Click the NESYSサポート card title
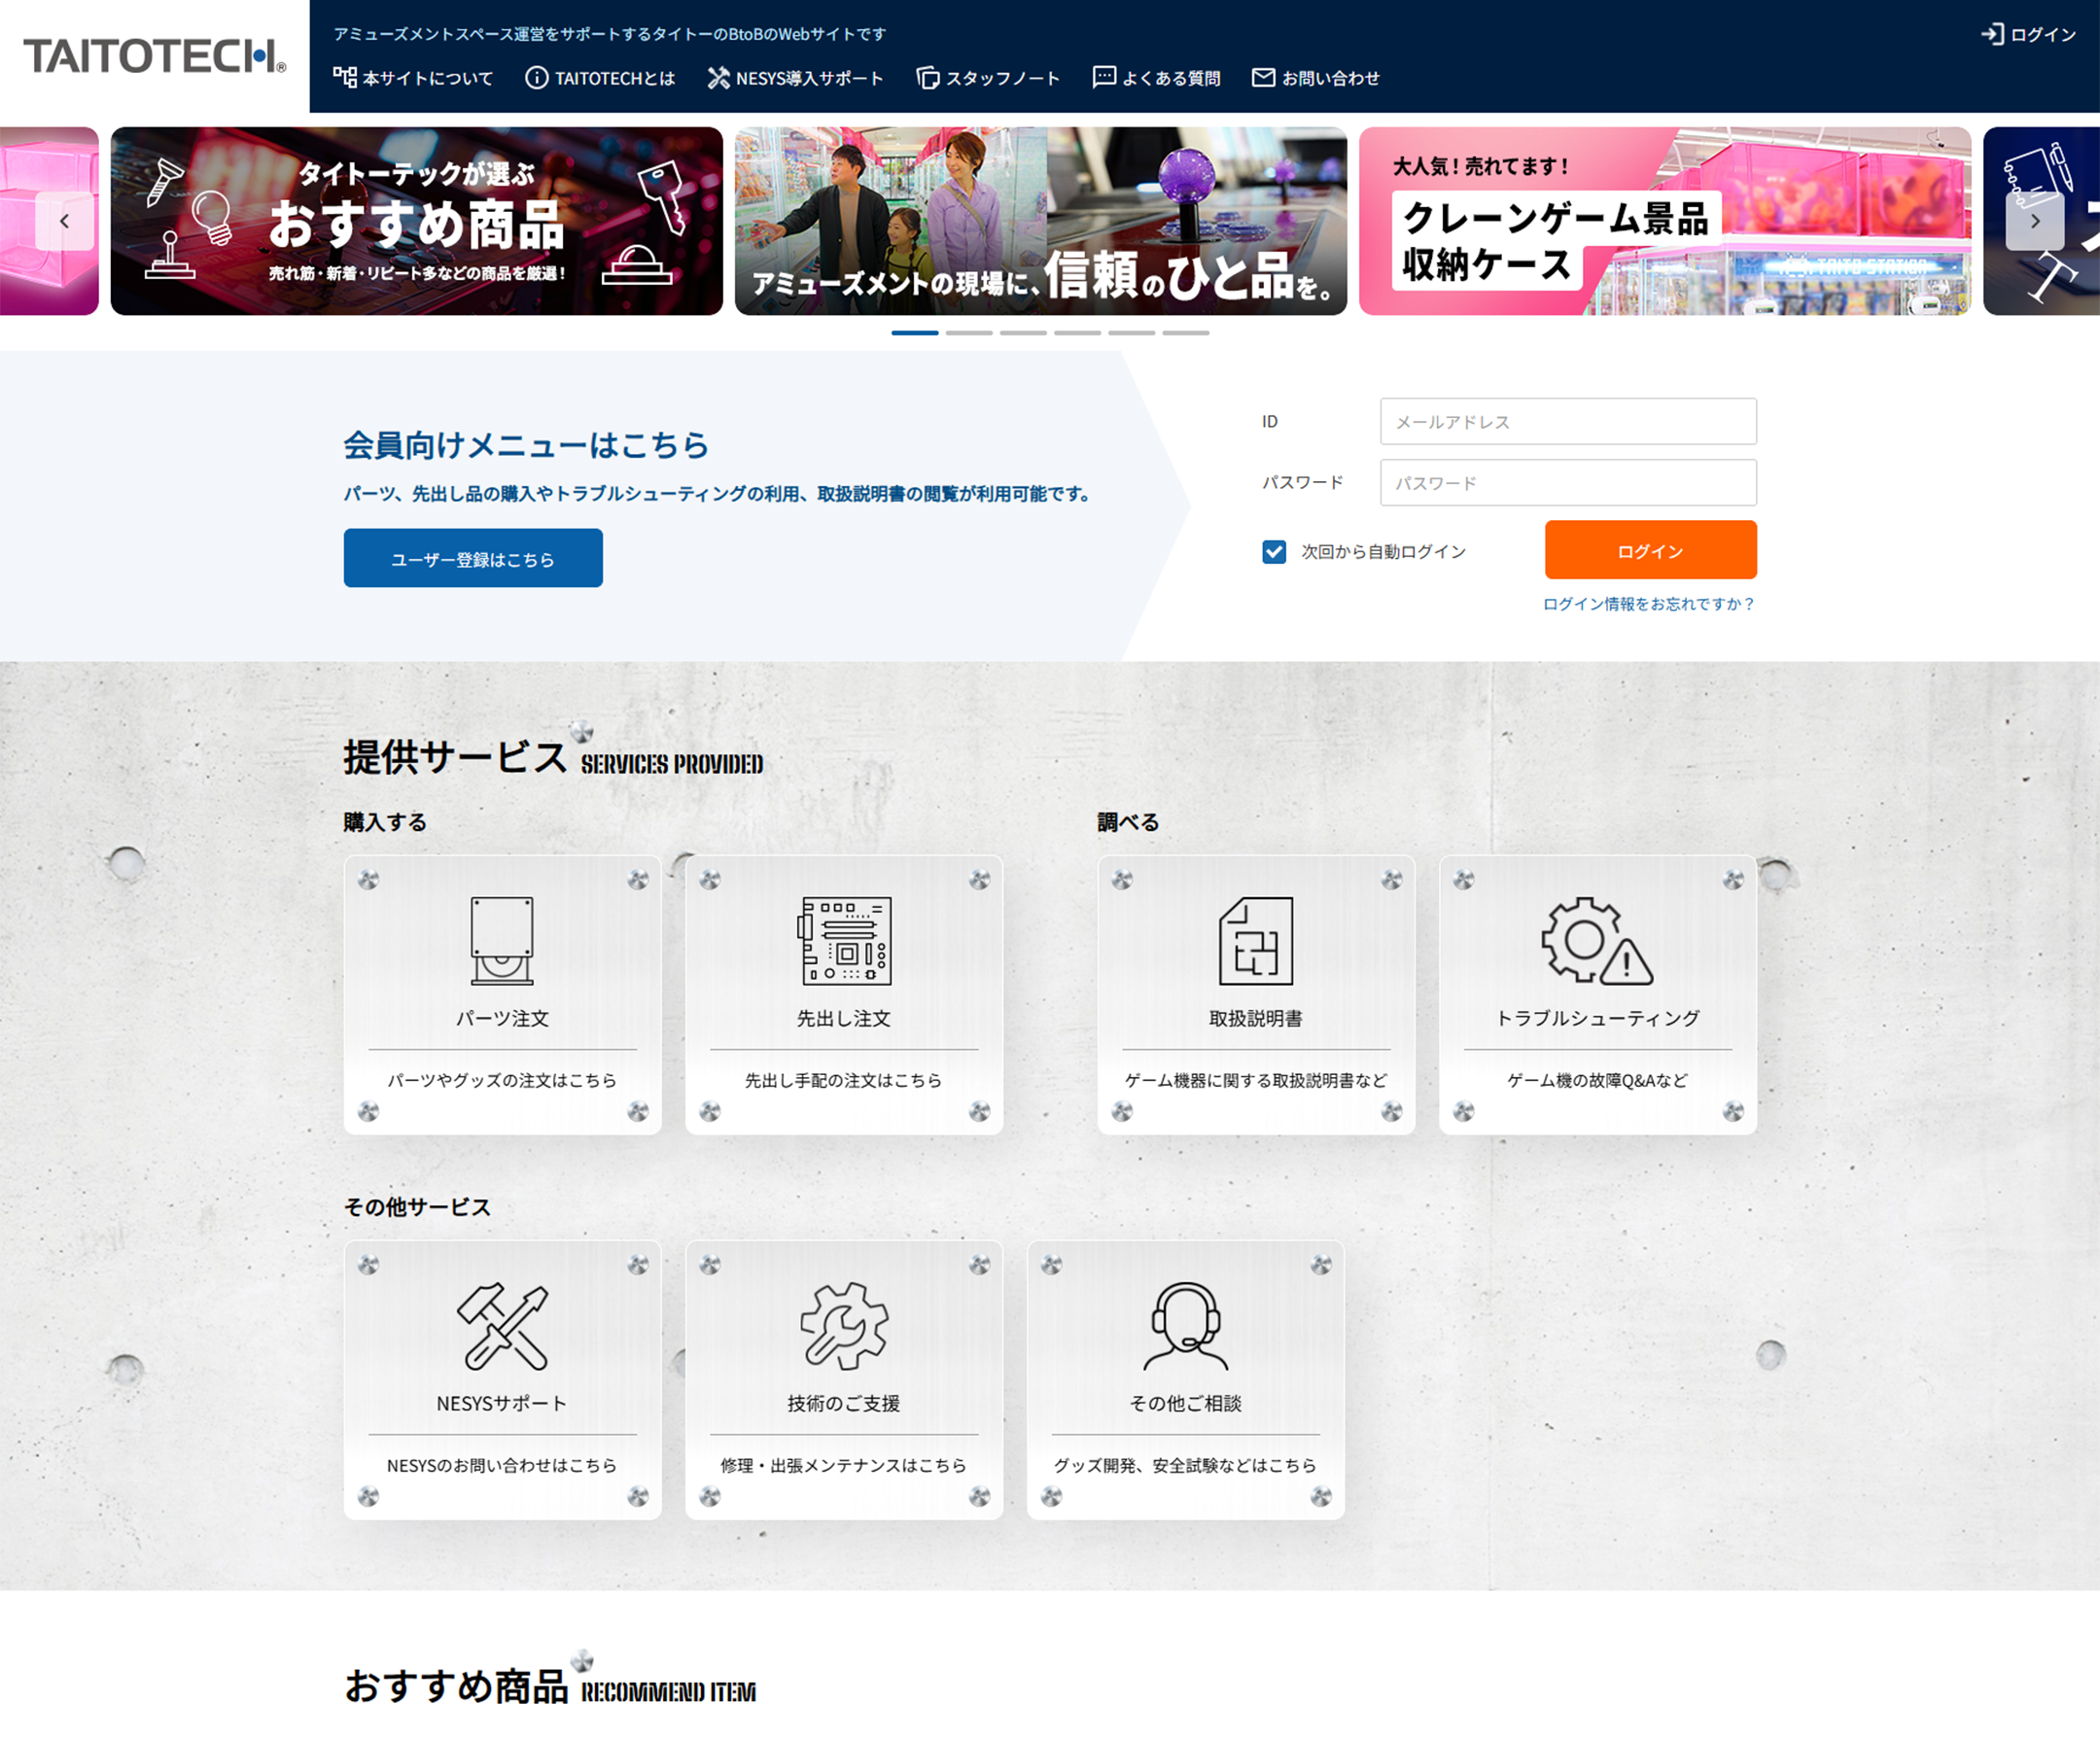 [502, 1403]
